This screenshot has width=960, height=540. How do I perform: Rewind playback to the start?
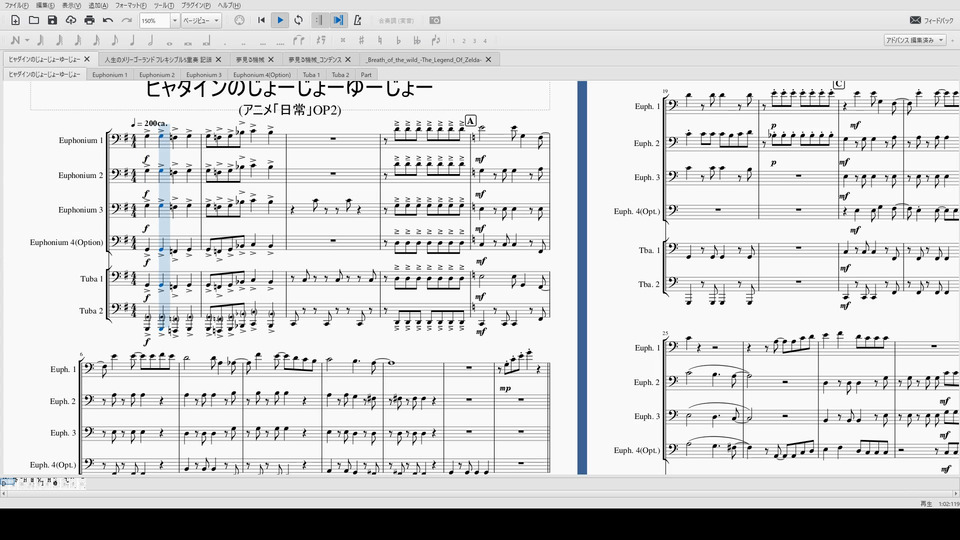(262, 20)
